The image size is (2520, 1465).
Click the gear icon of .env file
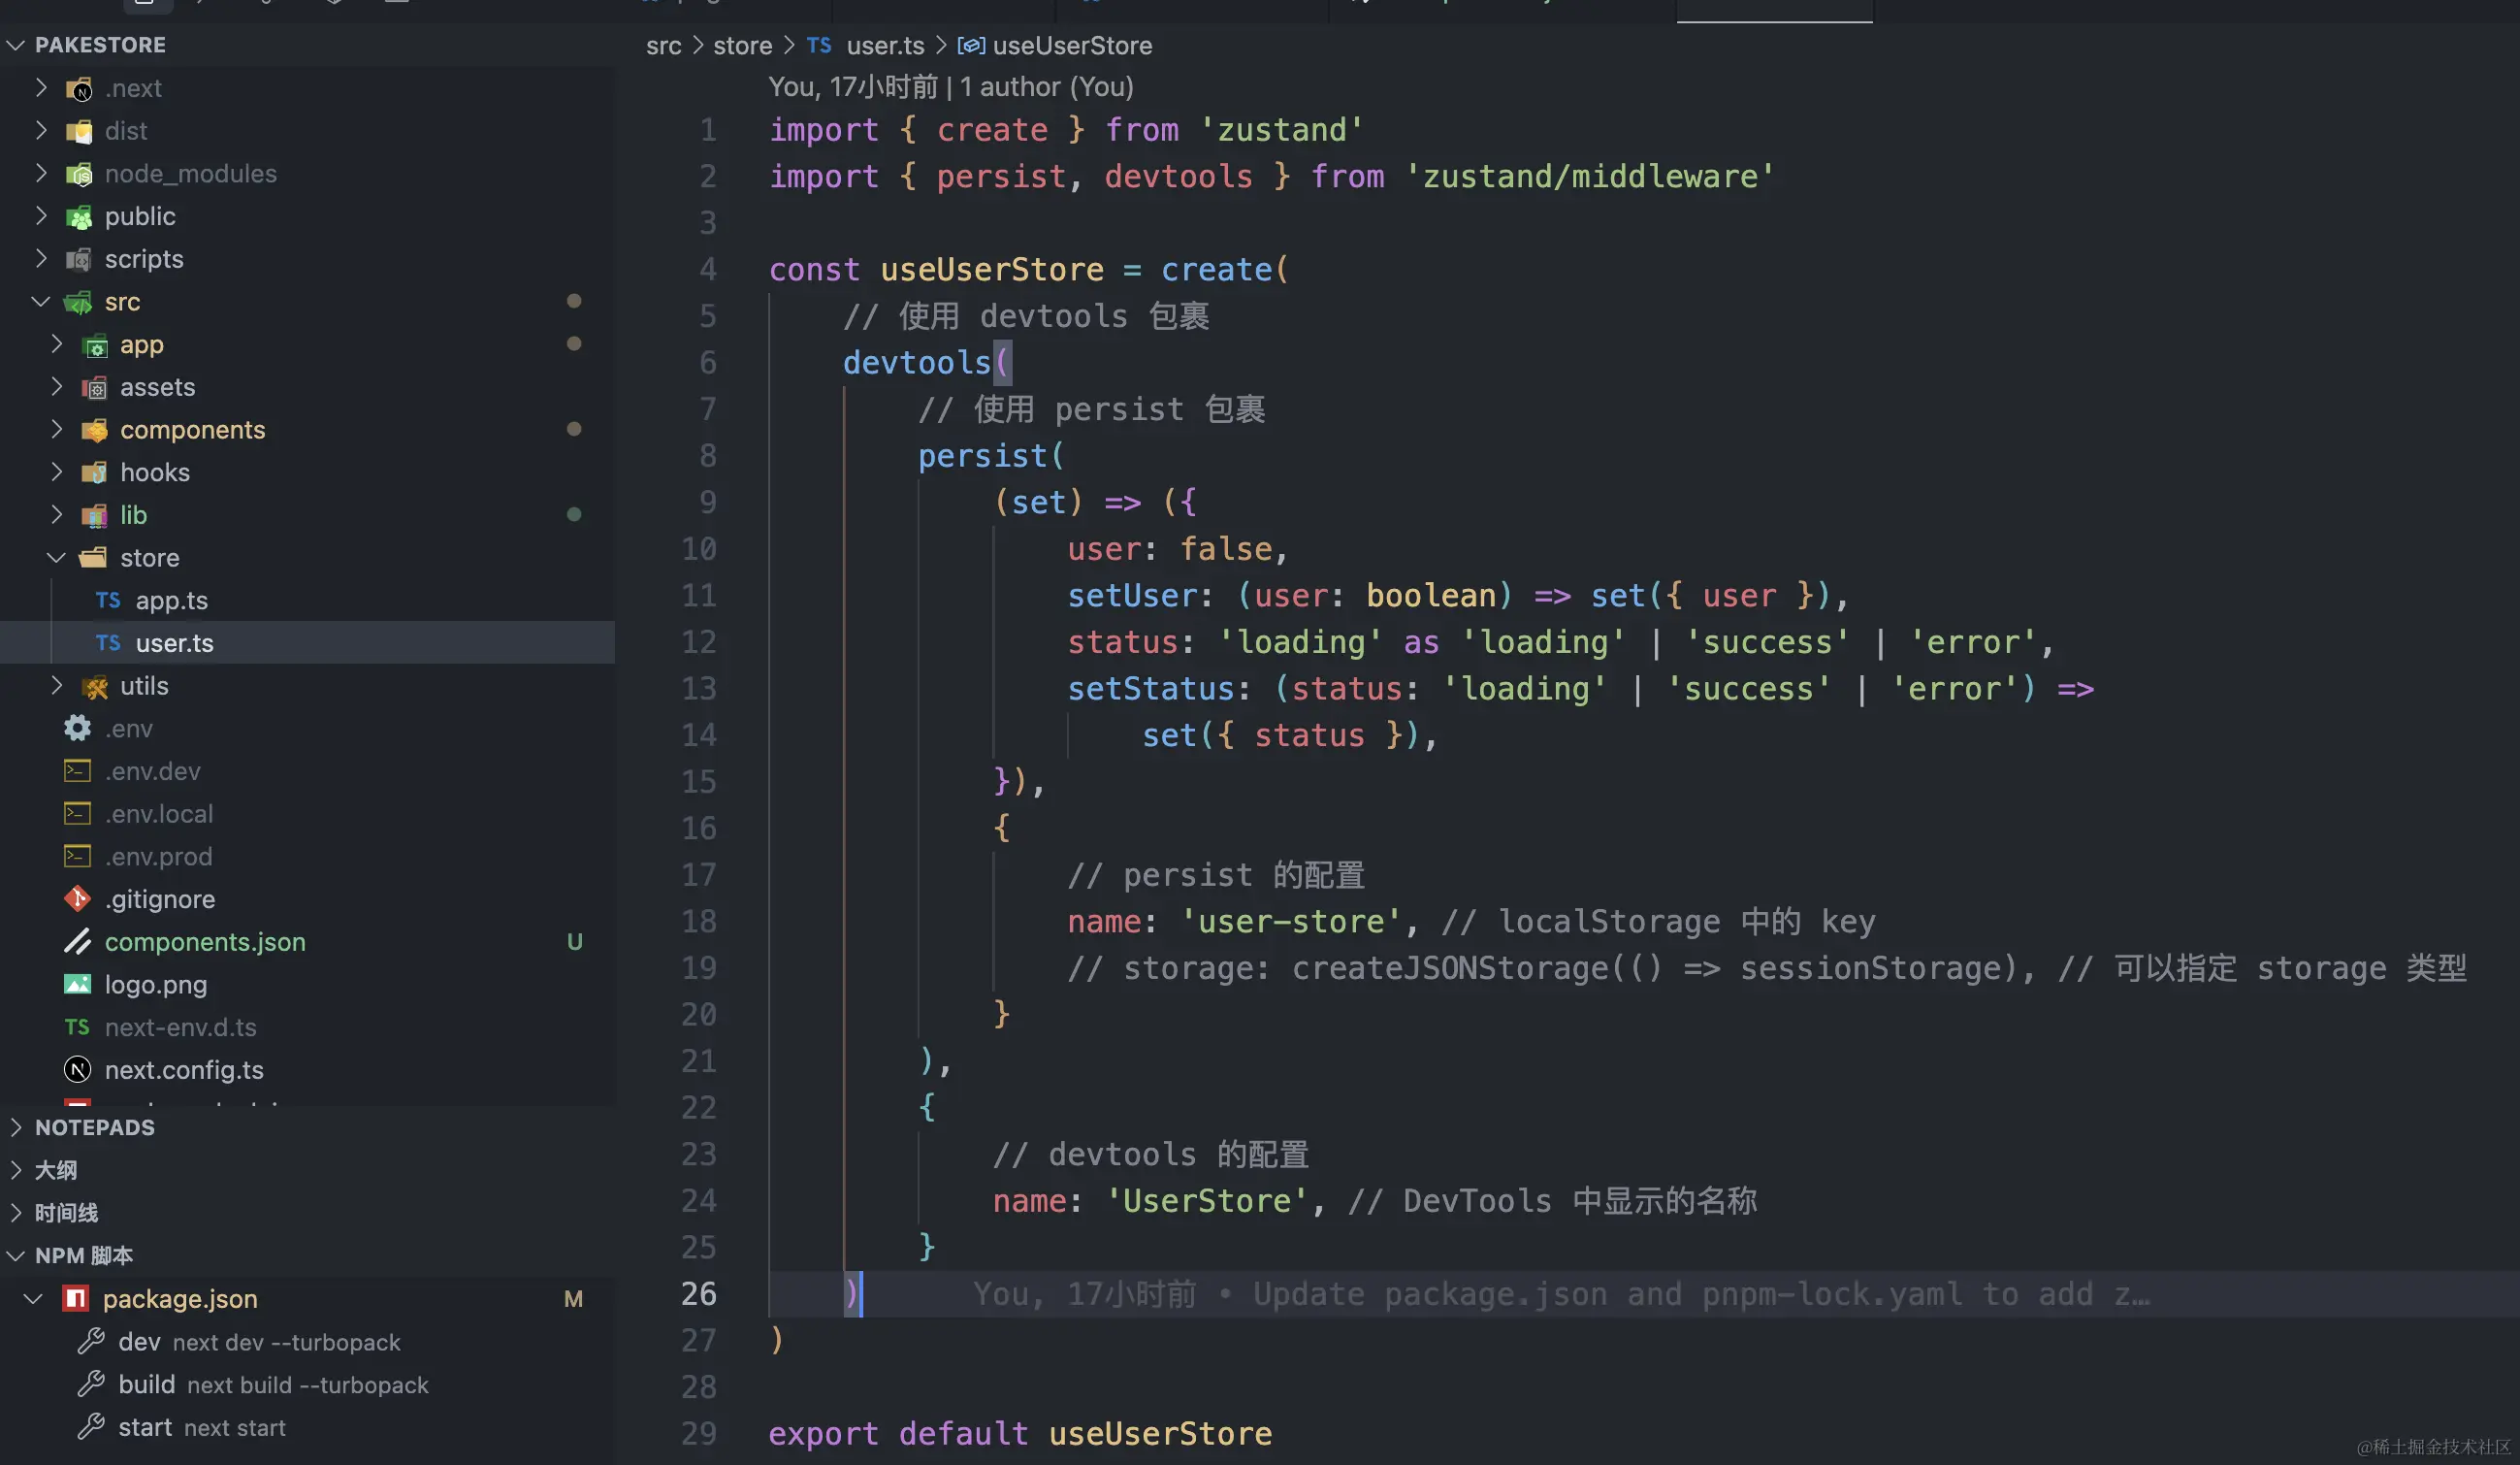pyautogui.click(x=77, y=728)
